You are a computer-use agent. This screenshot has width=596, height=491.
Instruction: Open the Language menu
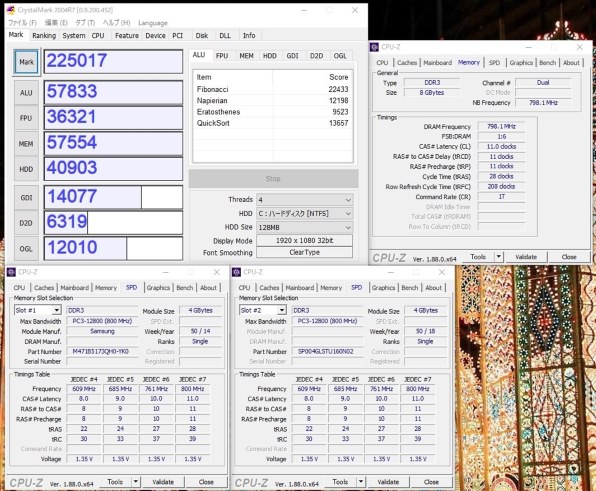pos(153,23)
